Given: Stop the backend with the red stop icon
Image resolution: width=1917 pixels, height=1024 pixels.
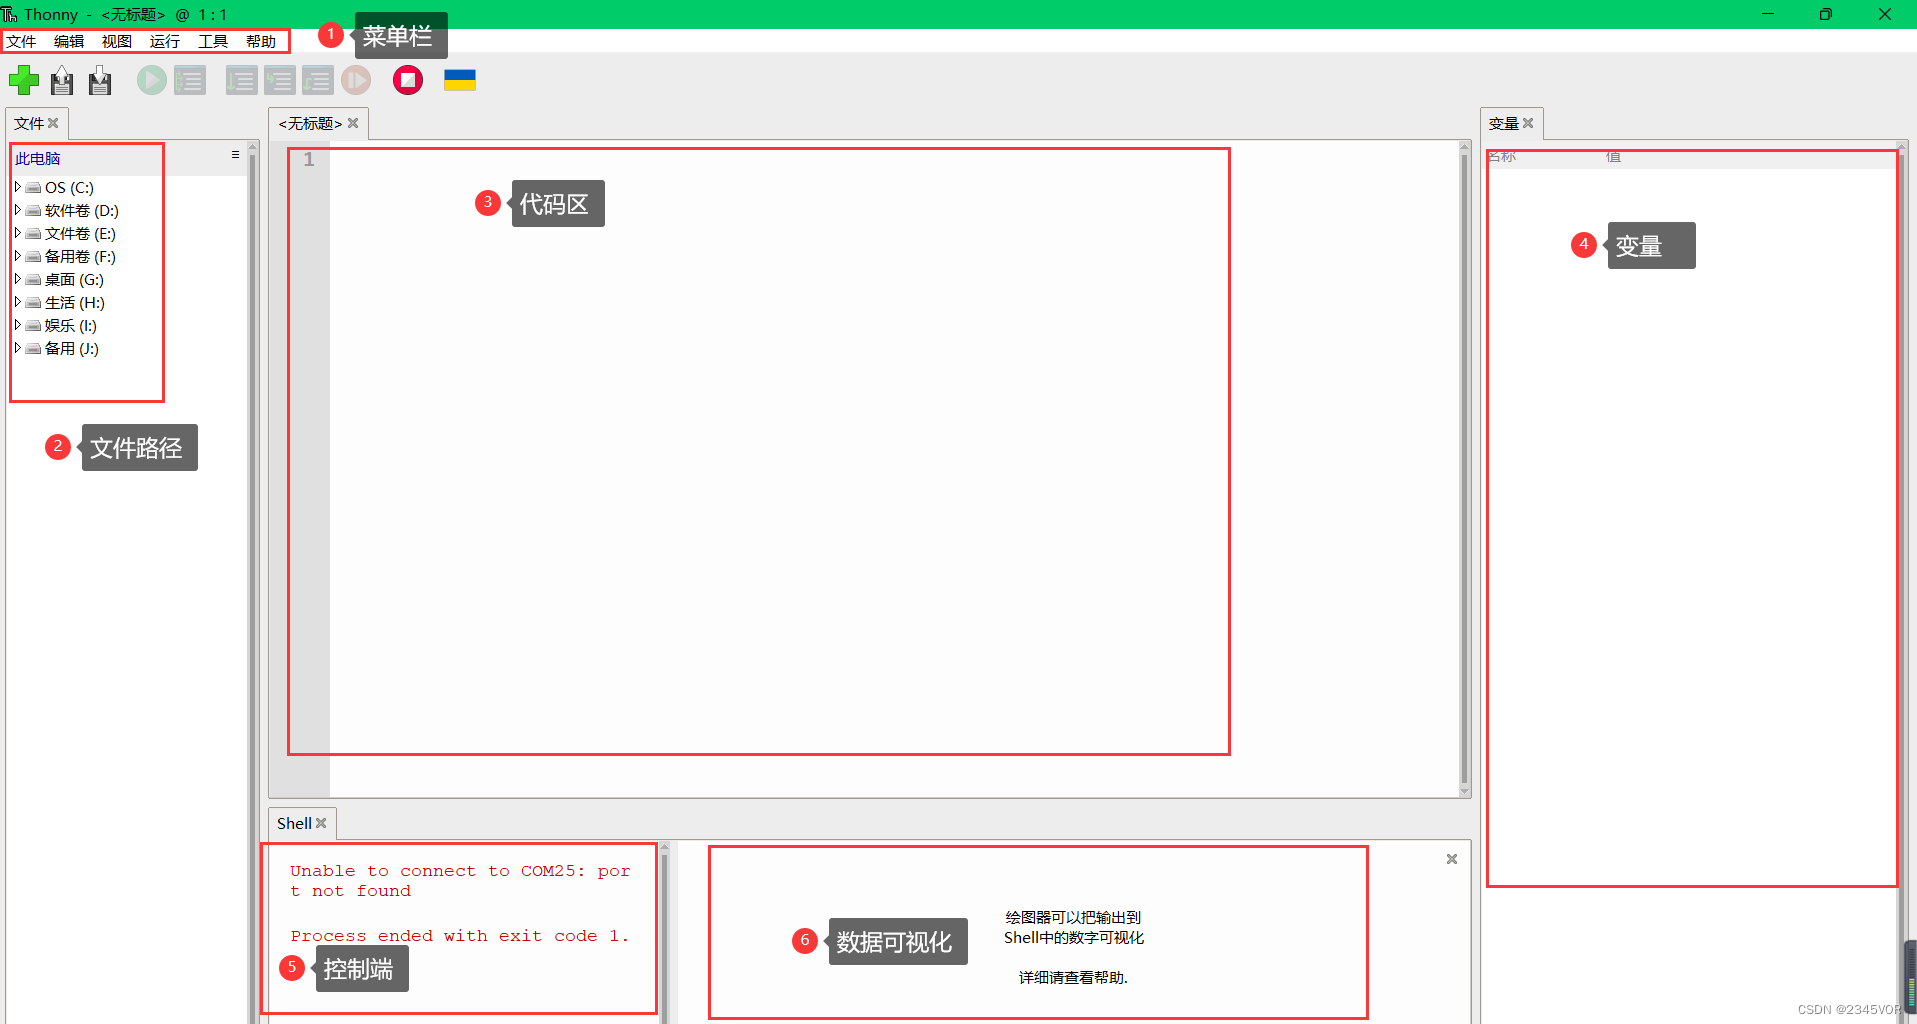Looking at the screenshot, I should (407, 80).
